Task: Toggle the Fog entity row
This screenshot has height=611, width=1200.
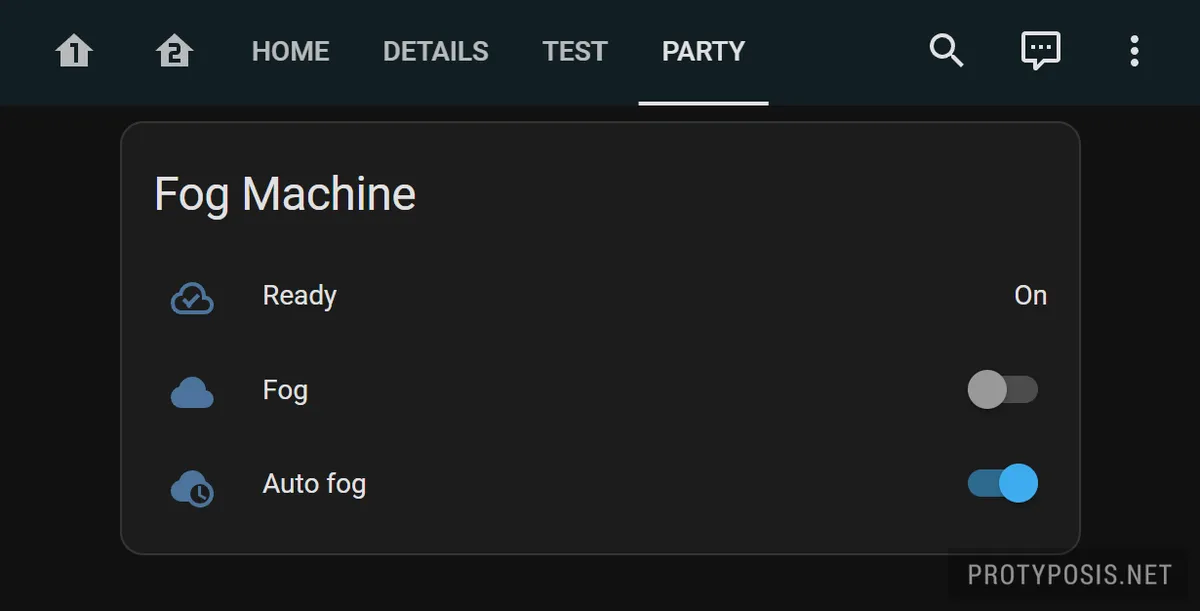Action: coord(1003,390)
